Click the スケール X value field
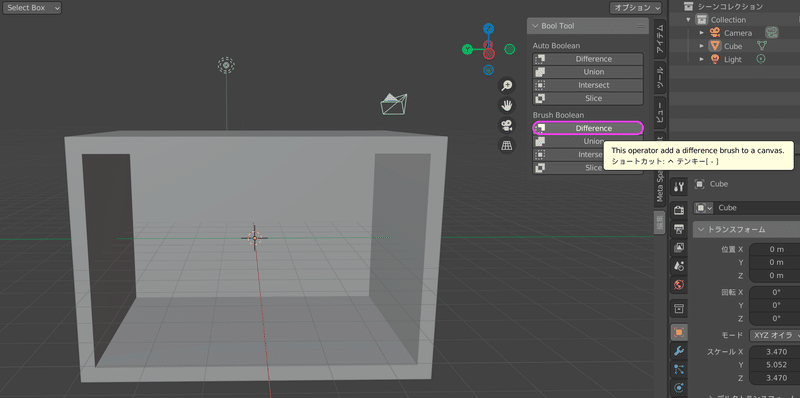This screenshot has height=398, width=800. (x=774, y=352)
